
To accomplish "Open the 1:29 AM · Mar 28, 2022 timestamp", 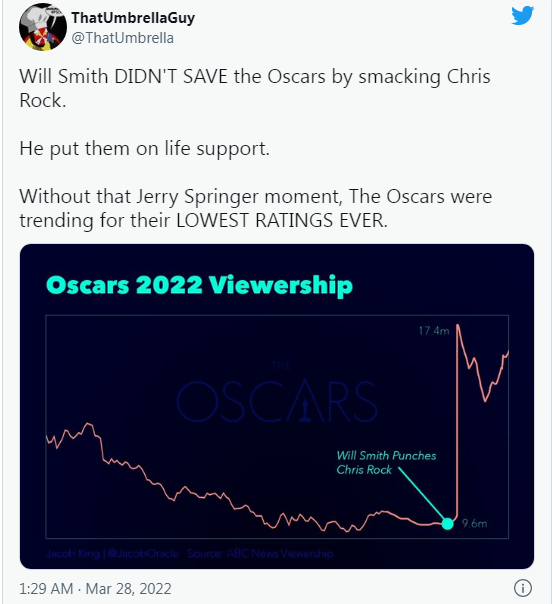I will (95, 589).
